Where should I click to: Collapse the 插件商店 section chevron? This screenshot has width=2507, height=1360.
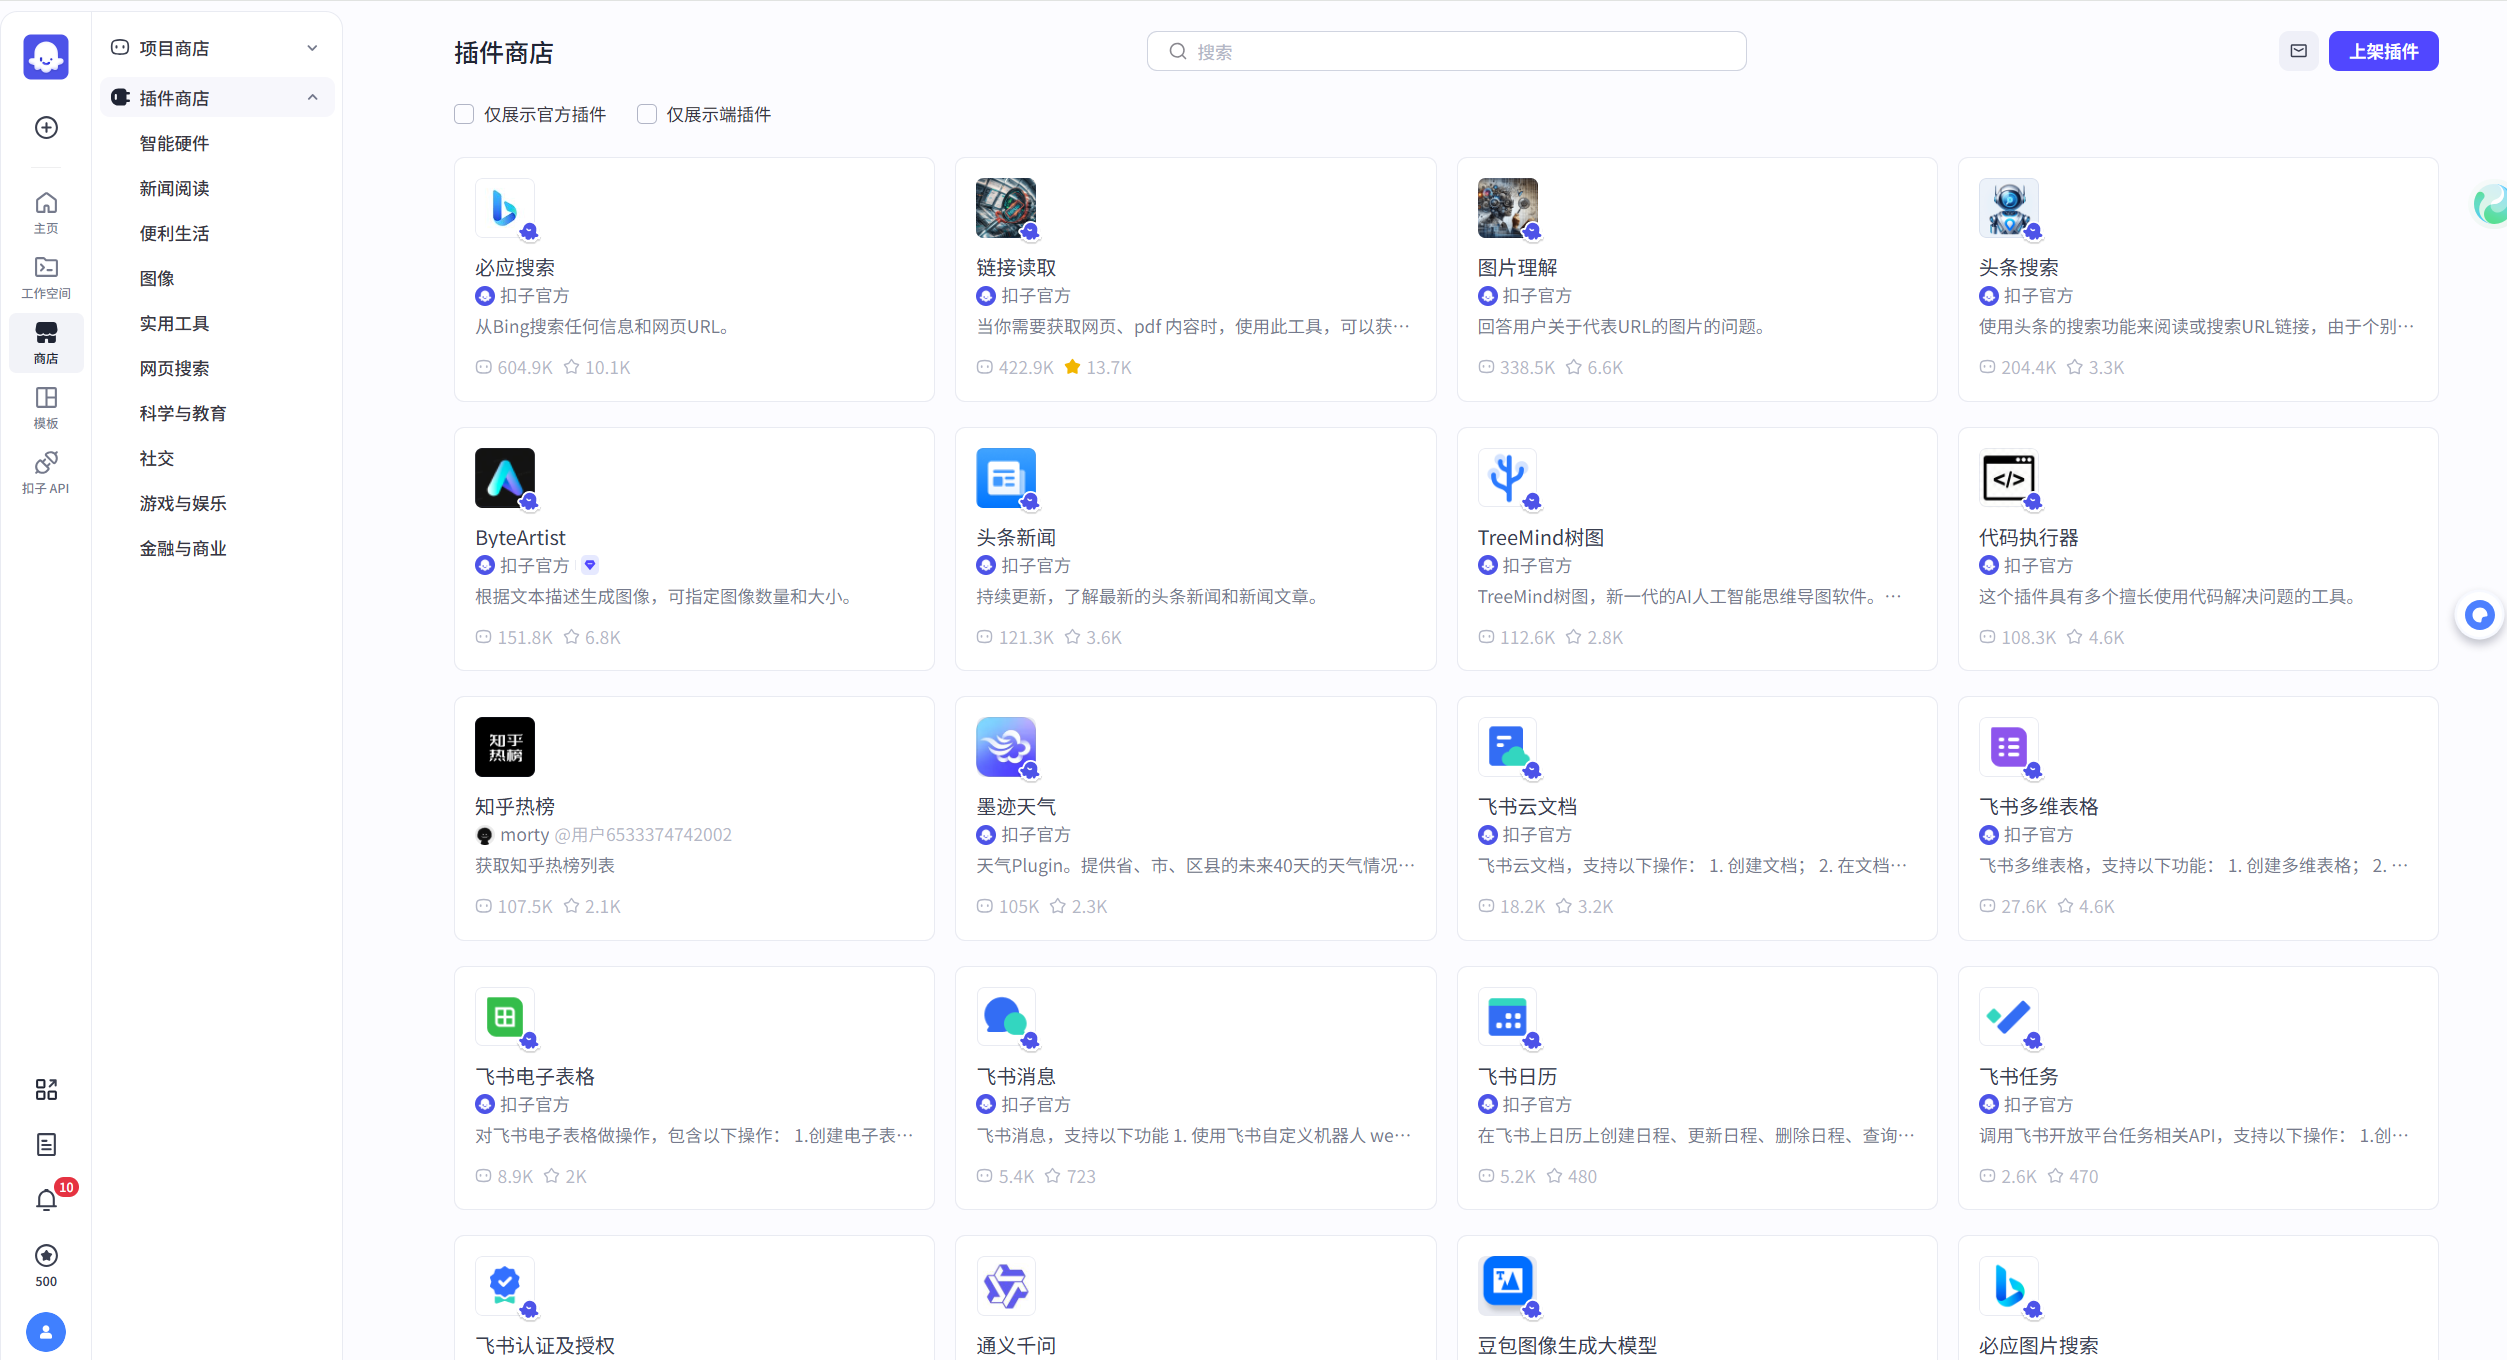pyautogui.click(x=312, y=98)
